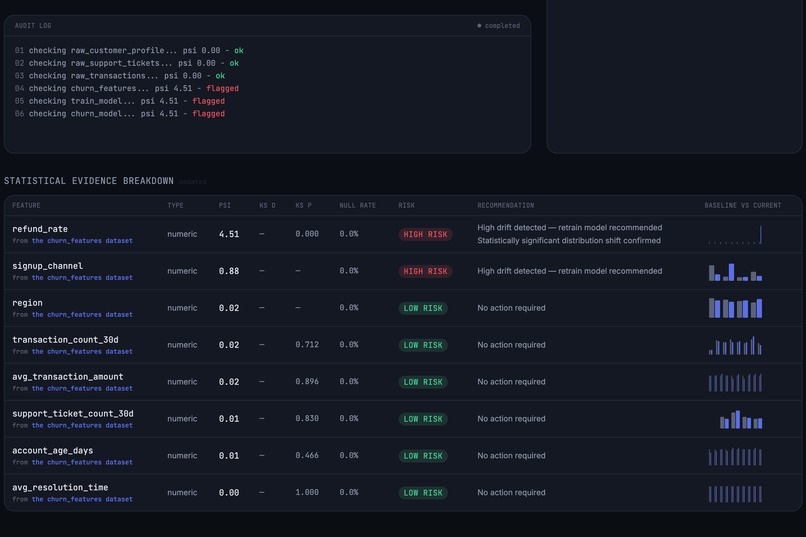Click audit log line 03 raw_transactions
The width and height of the screenshot is (806, 537).
tap(120, 76)
